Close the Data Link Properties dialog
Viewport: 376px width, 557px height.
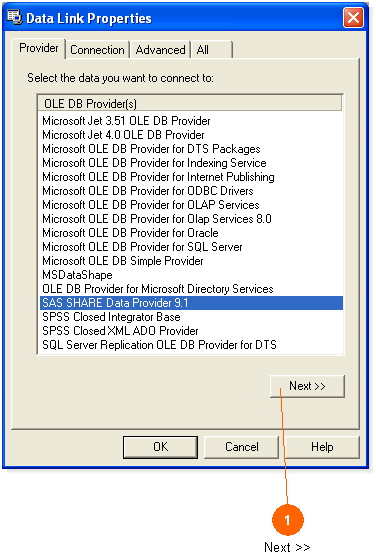[353, 17]
